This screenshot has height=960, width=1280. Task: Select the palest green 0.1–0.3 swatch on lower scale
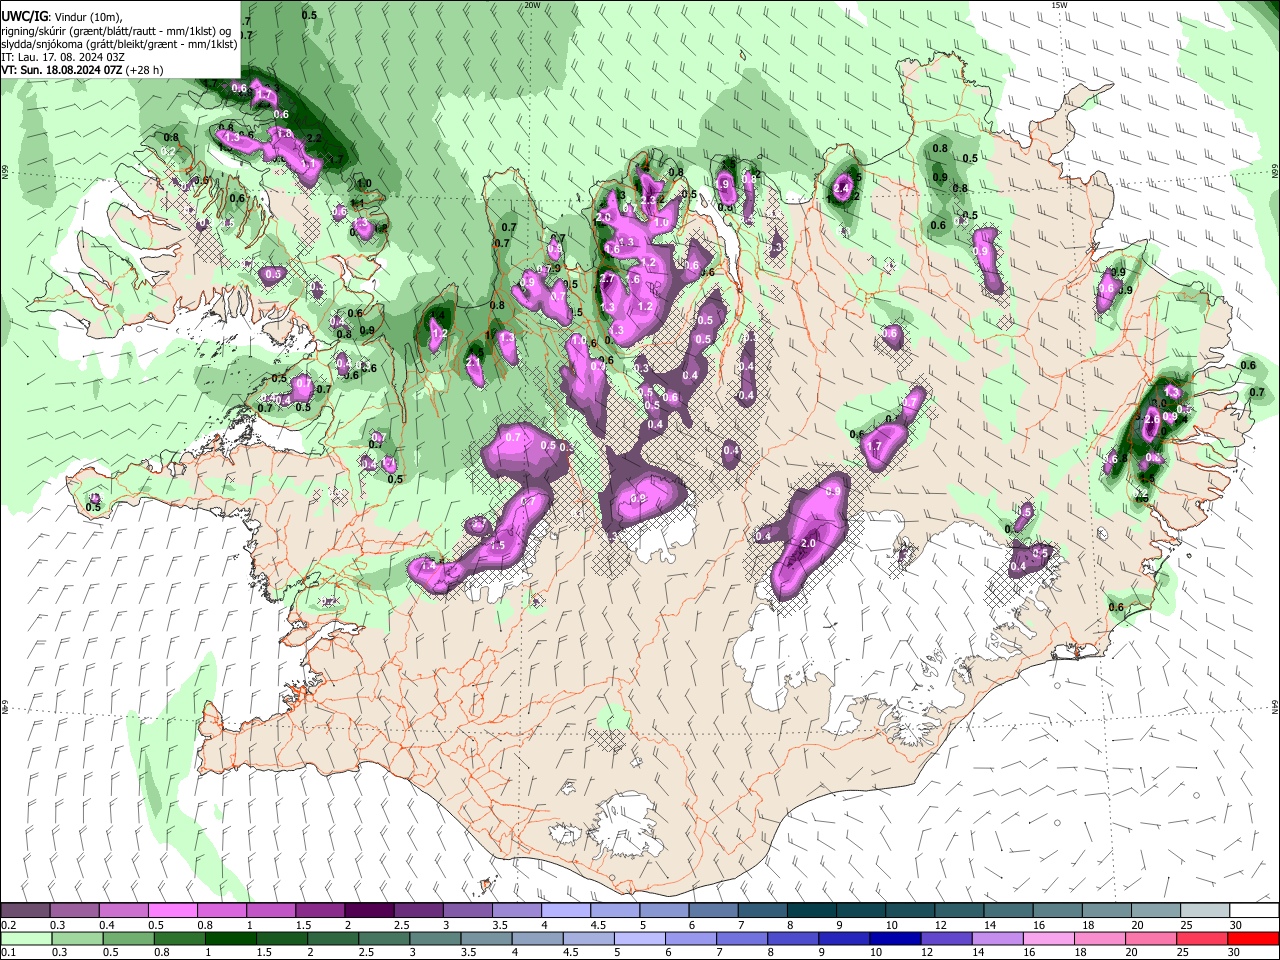point(25,938)
